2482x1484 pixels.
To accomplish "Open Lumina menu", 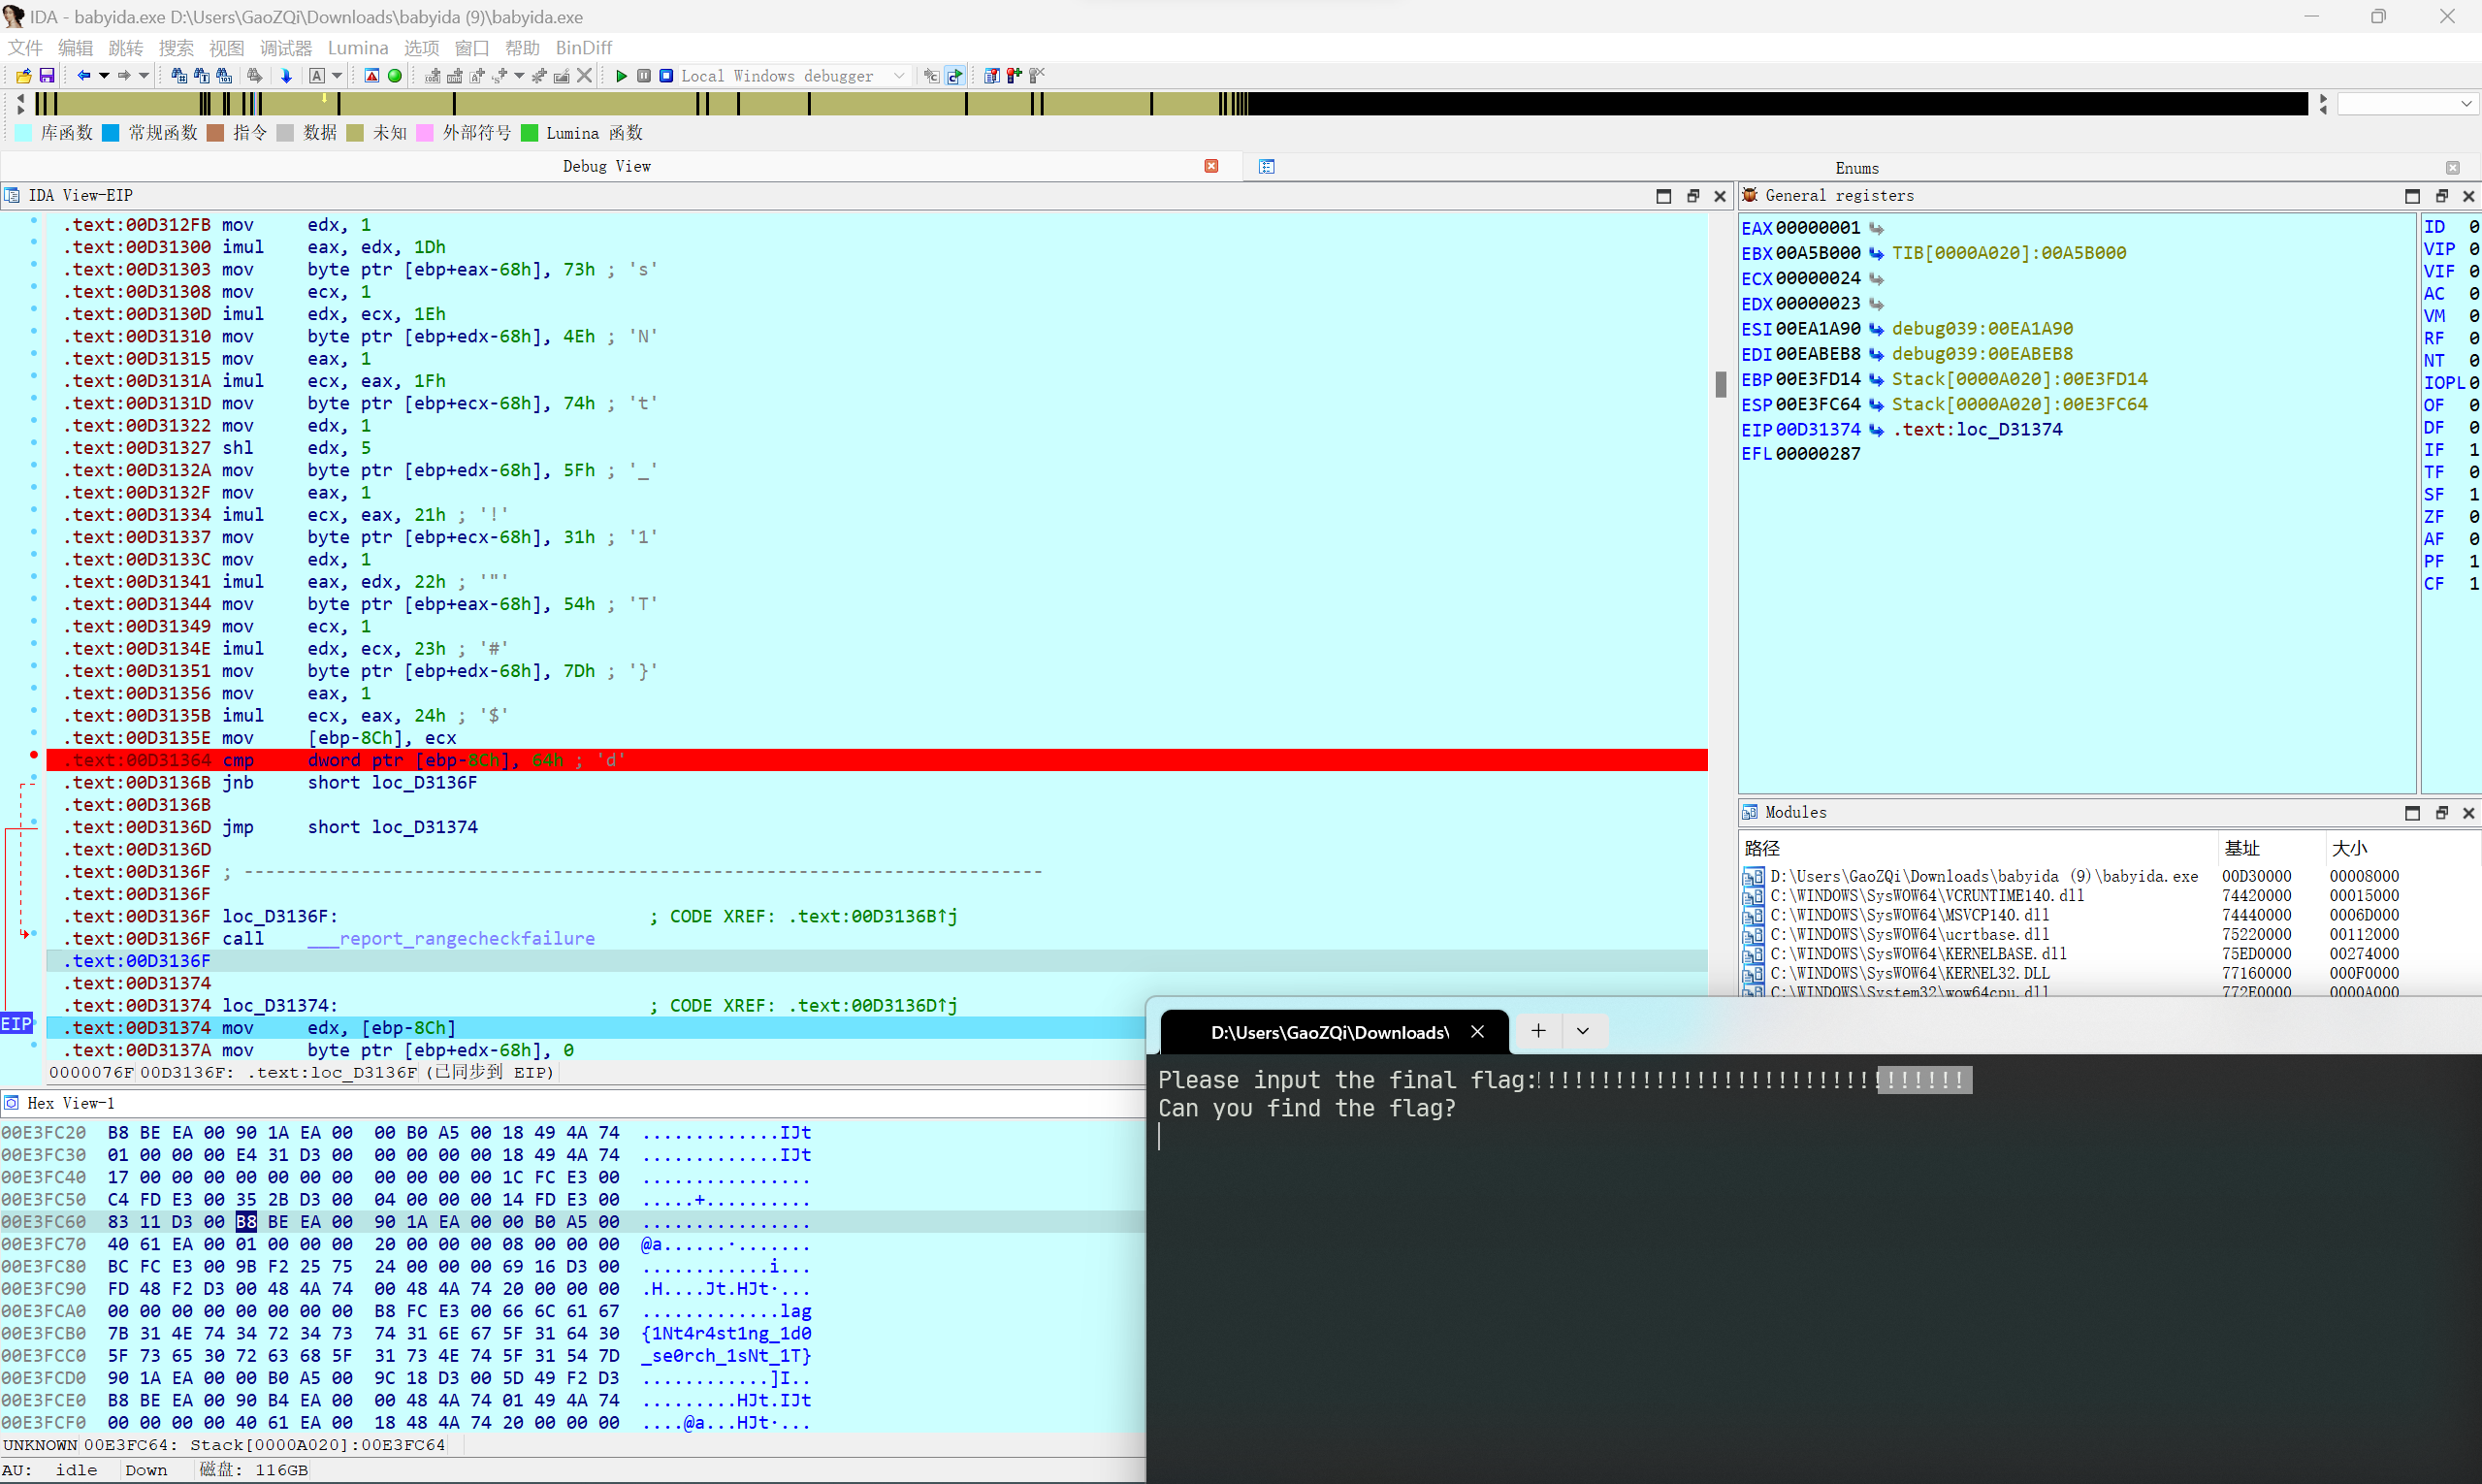I will 358,48.
